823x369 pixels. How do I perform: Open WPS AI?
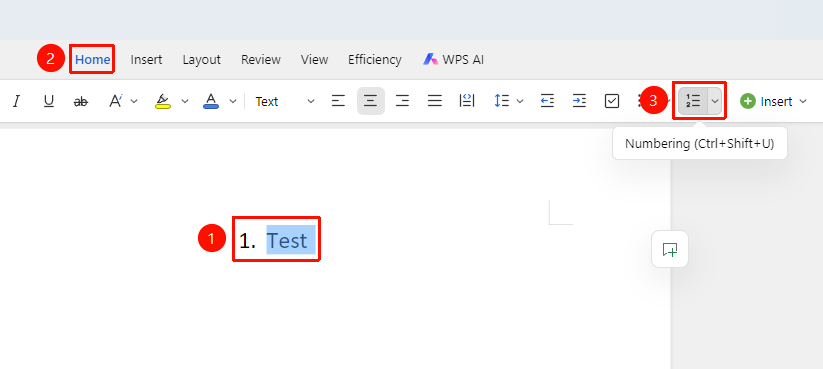click(453, 60)
